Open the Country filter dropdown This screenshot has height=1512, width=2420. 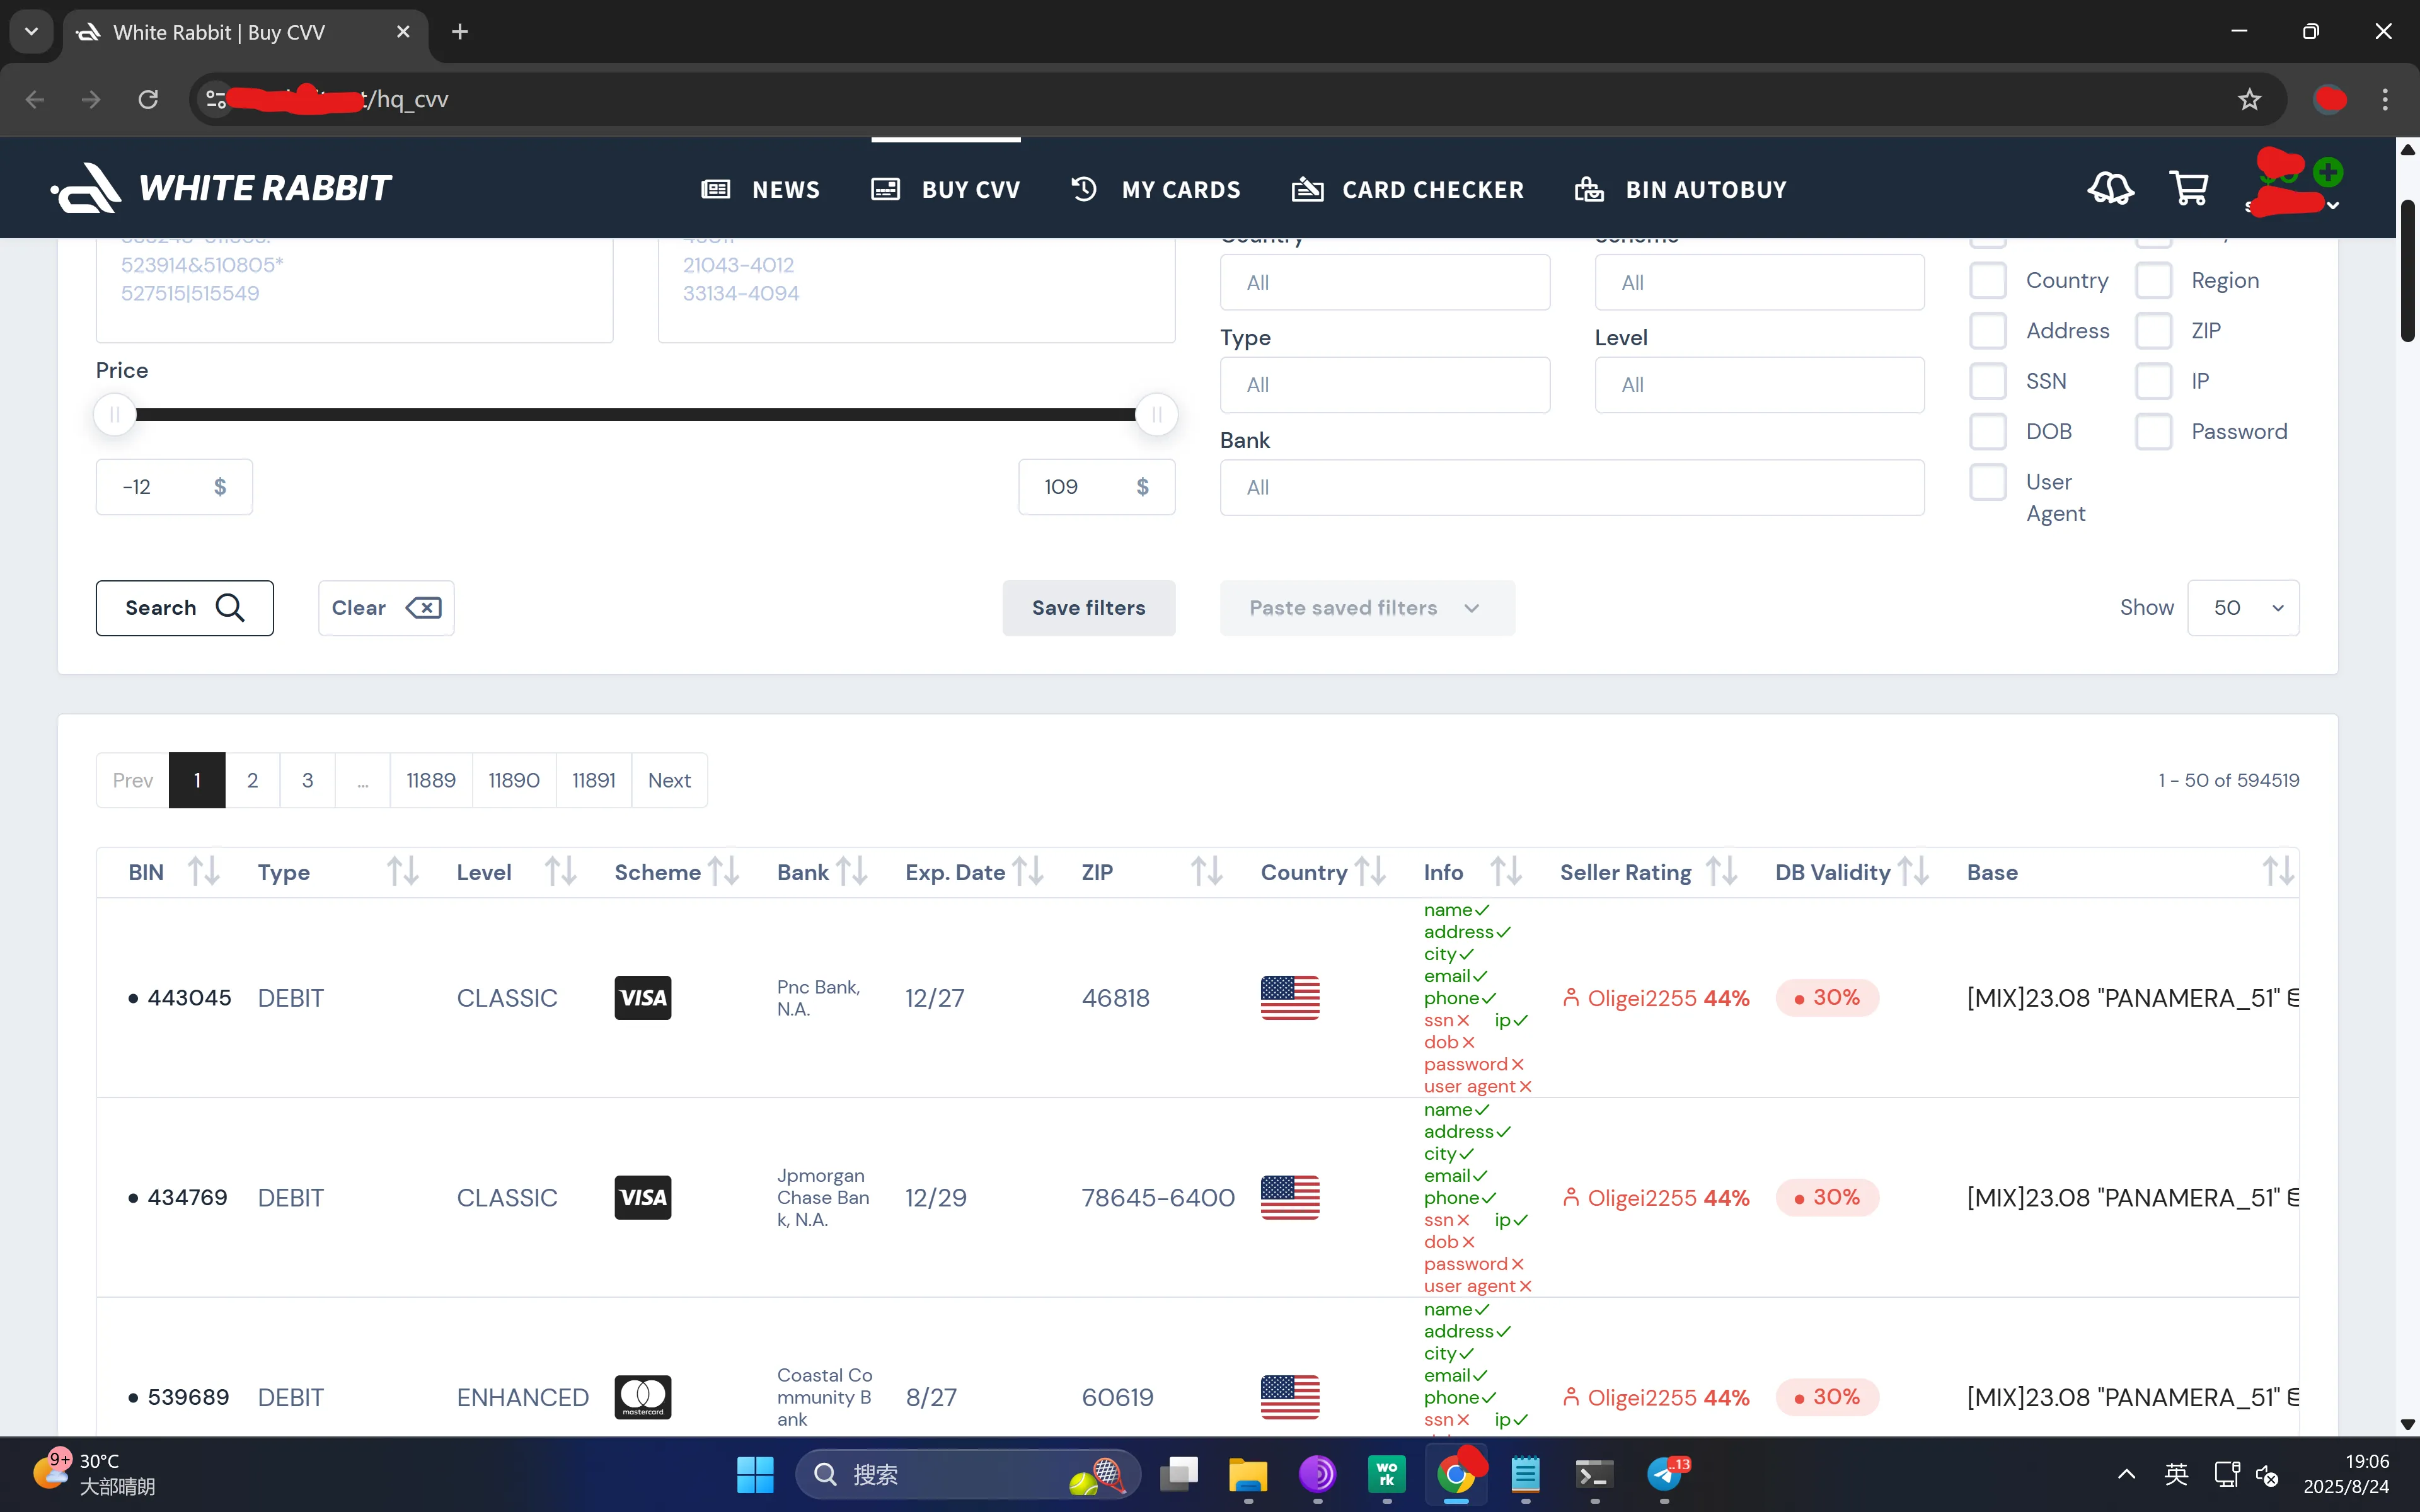[x=1385, y=282]
